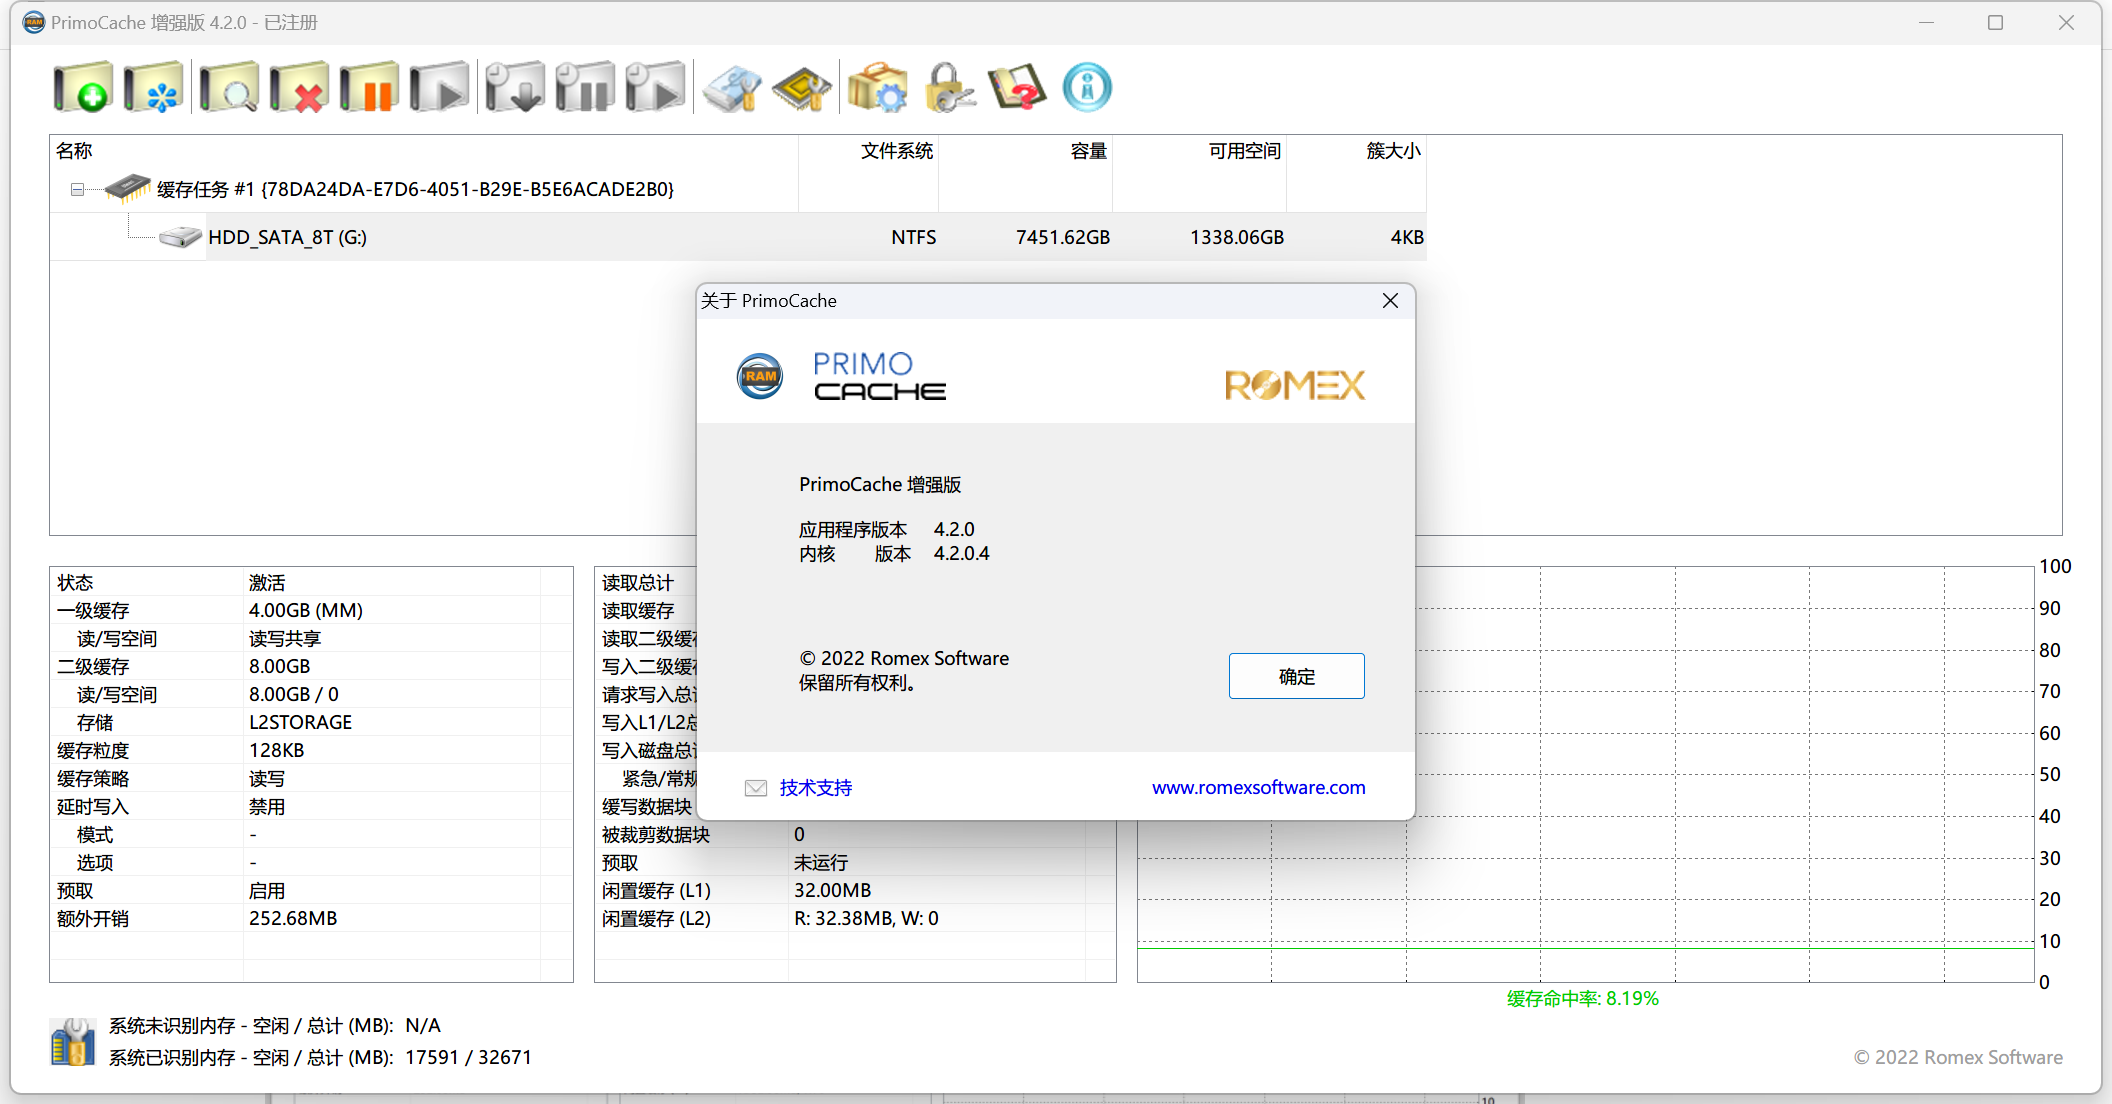Click the envelope icon beside 技术支持
This screenshot has height=1104, width=2112.
(756, 788)
